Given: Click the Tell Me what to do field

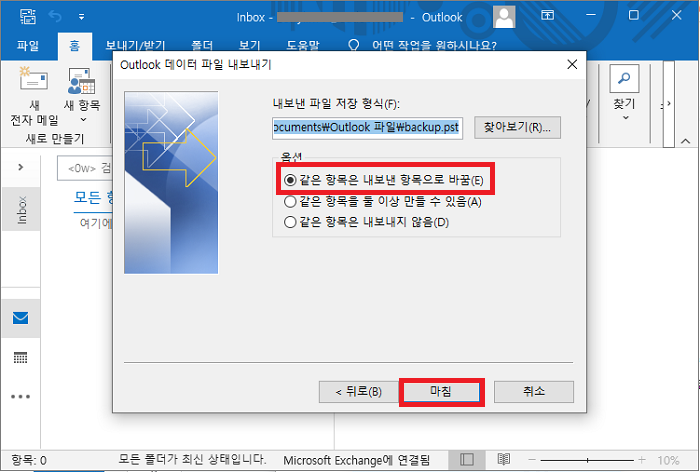Looking at the screenshot, I should coord(434,46).
